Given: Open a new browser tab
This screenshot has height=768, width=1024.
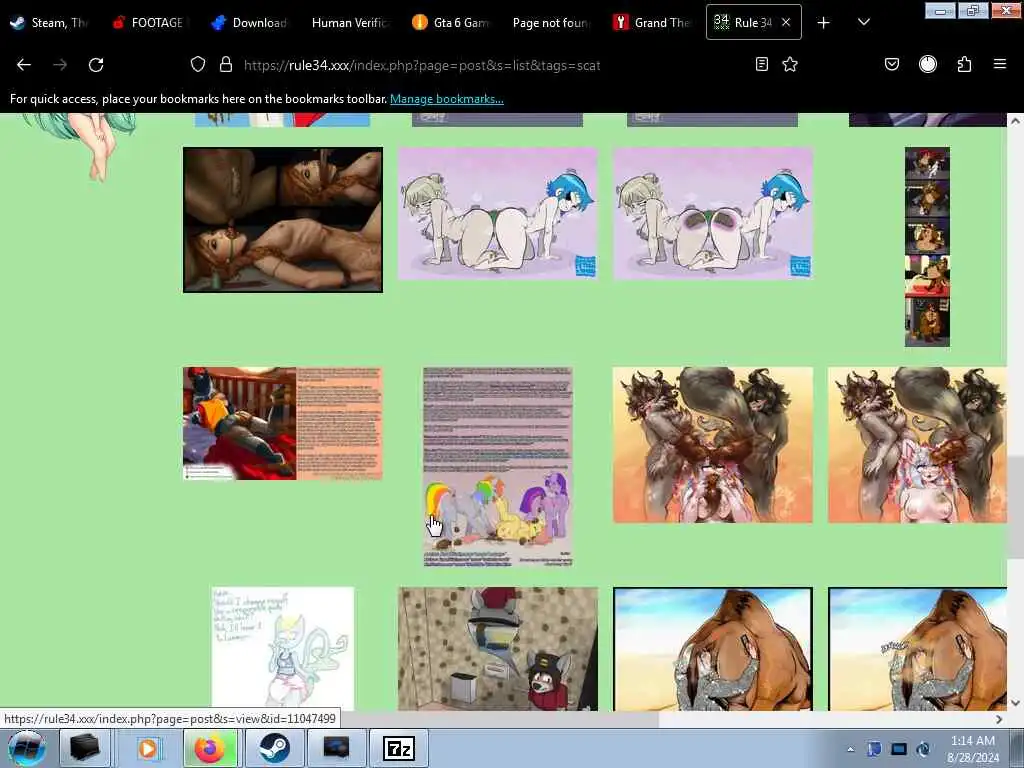Looking at the screenshot, I should [824, 23].
